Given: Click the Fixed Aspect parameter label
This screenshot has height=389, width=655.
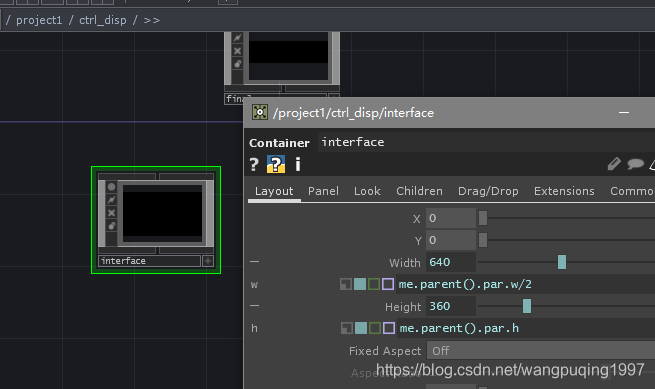Looking at the screenshot, I should pos(385,351).
